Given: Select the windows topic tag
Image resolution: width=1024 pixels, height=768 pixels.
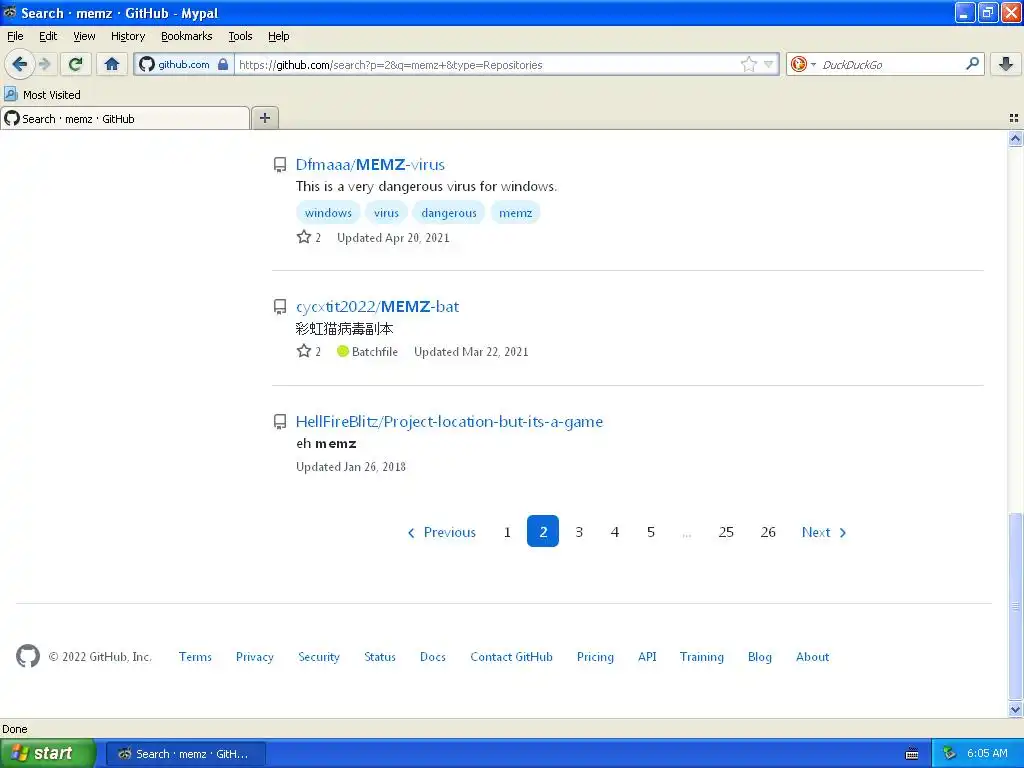Looking at the screenshot, I should (328, 213).
